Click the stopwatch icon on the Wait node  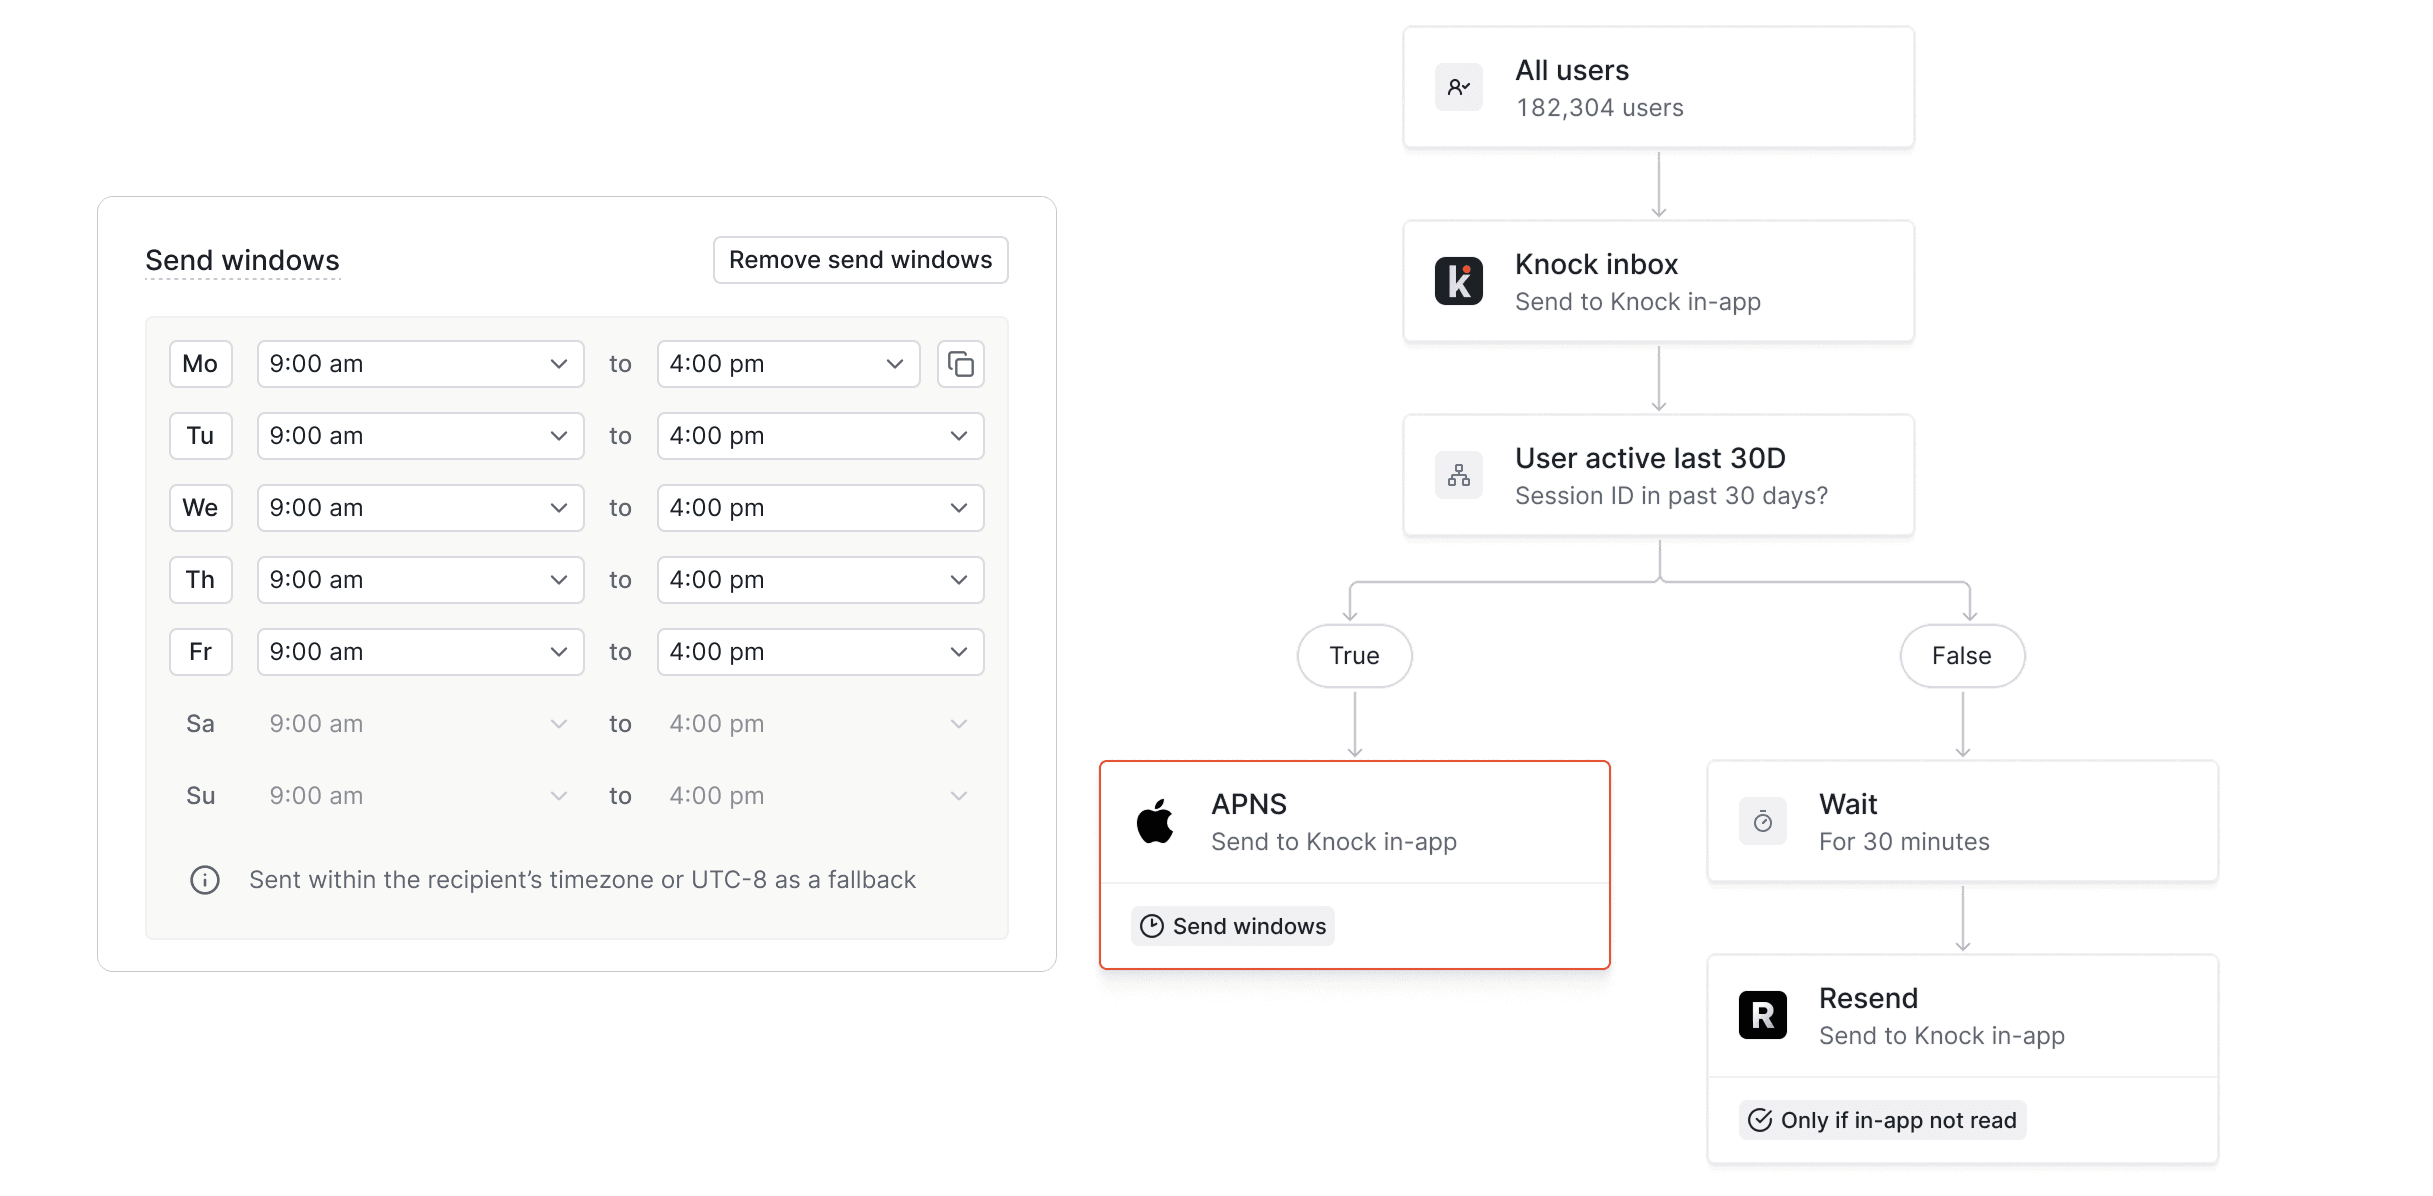pyautogui.click(x=1762, y=820)
